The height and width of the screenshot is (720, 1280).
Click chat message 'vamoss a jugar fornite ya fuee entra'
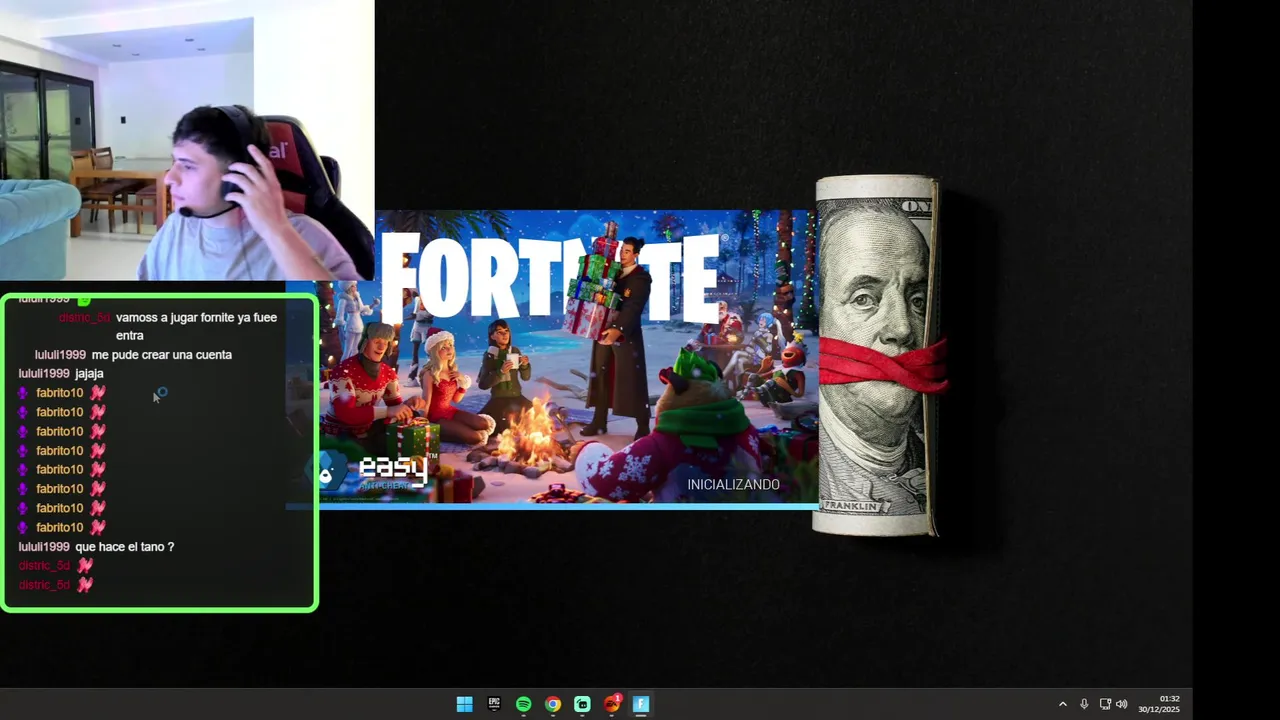(196, 326)
